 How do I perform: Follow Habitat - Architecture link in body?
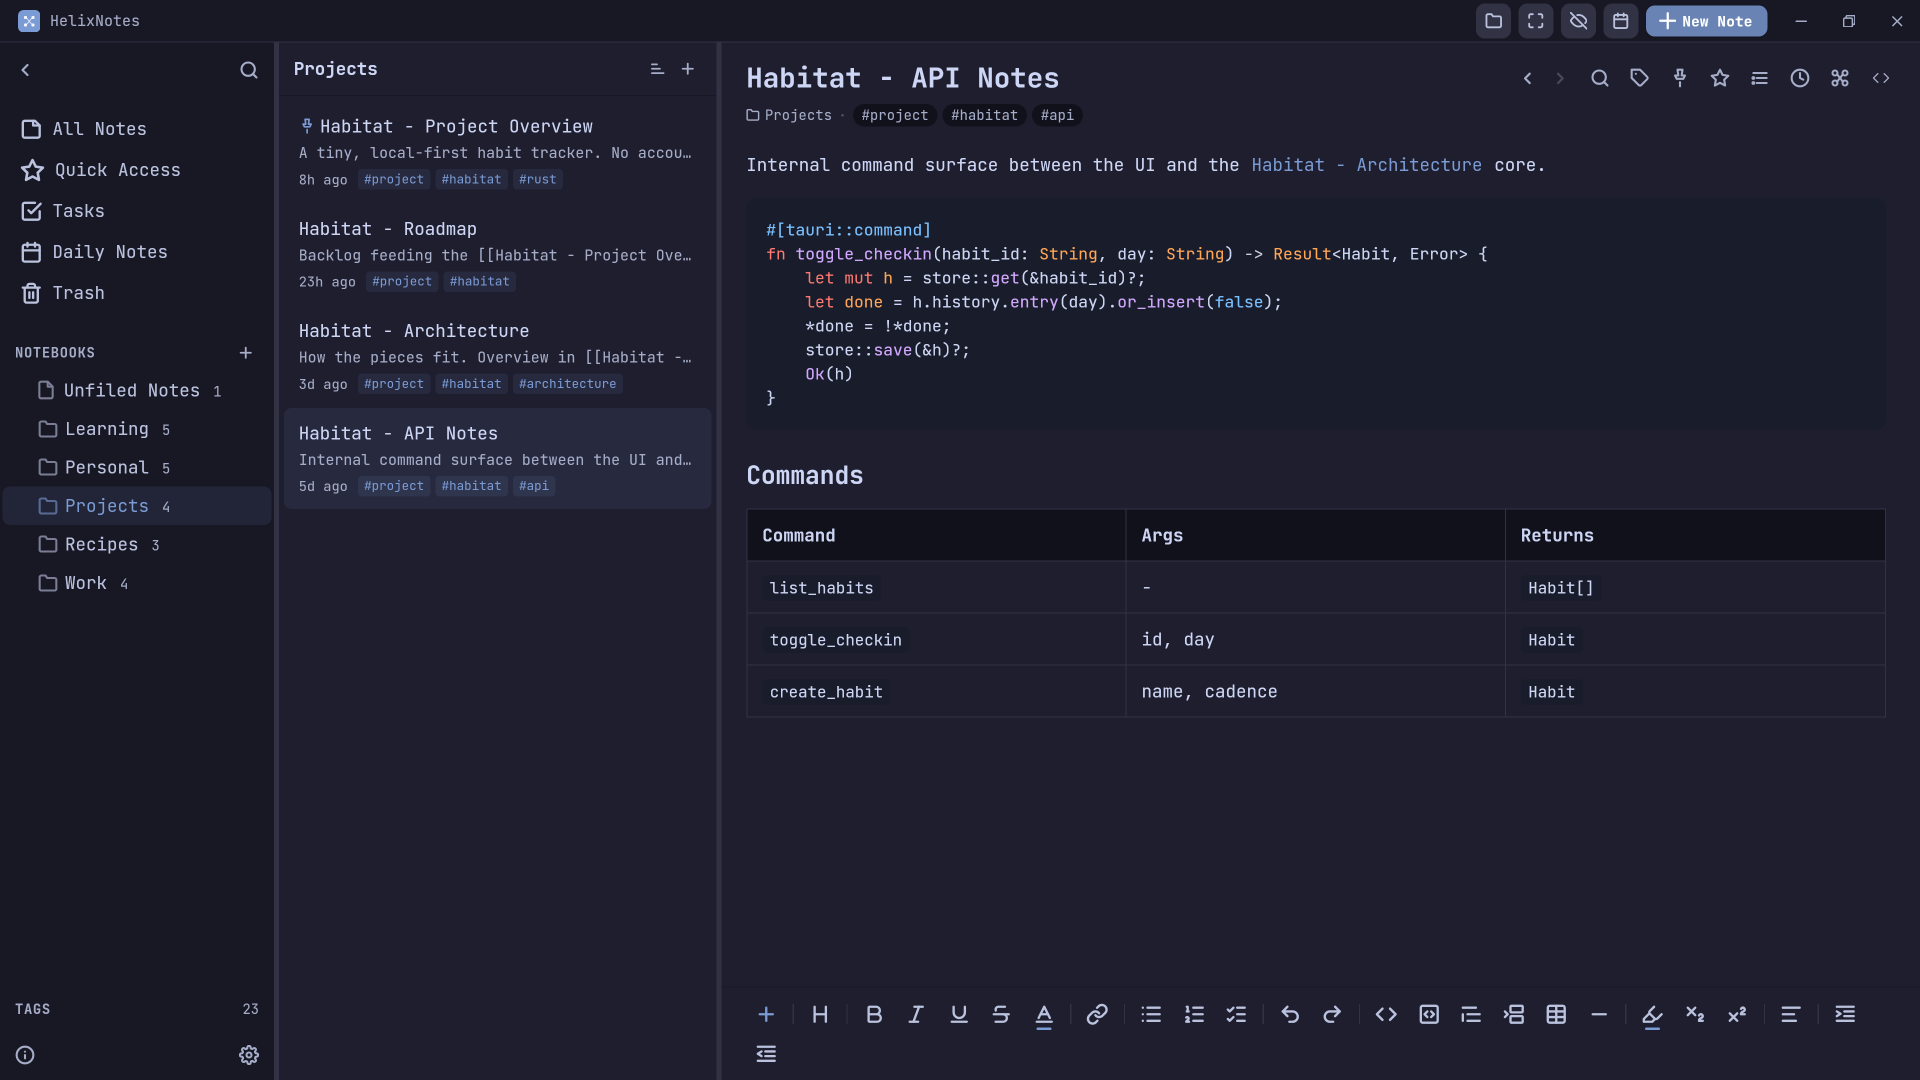pyautogui.click(x=1366, y=165)
